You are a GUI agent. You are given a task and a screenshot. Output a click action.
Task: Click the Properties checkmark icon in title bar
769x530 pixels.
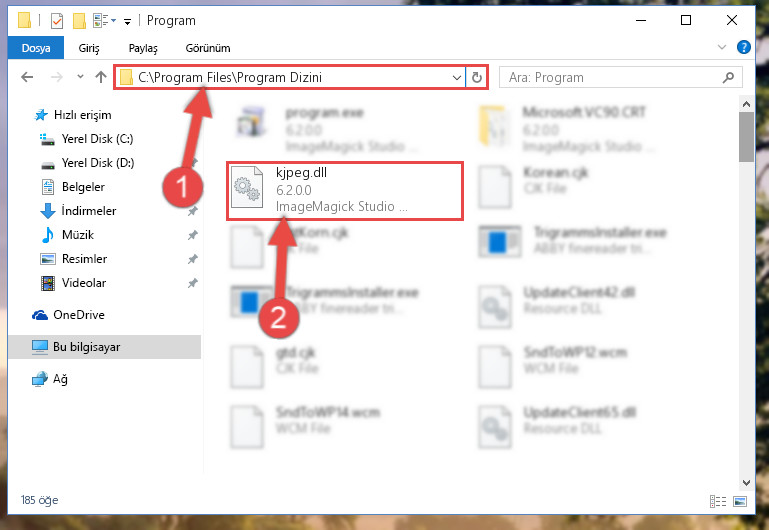[57, 21]
